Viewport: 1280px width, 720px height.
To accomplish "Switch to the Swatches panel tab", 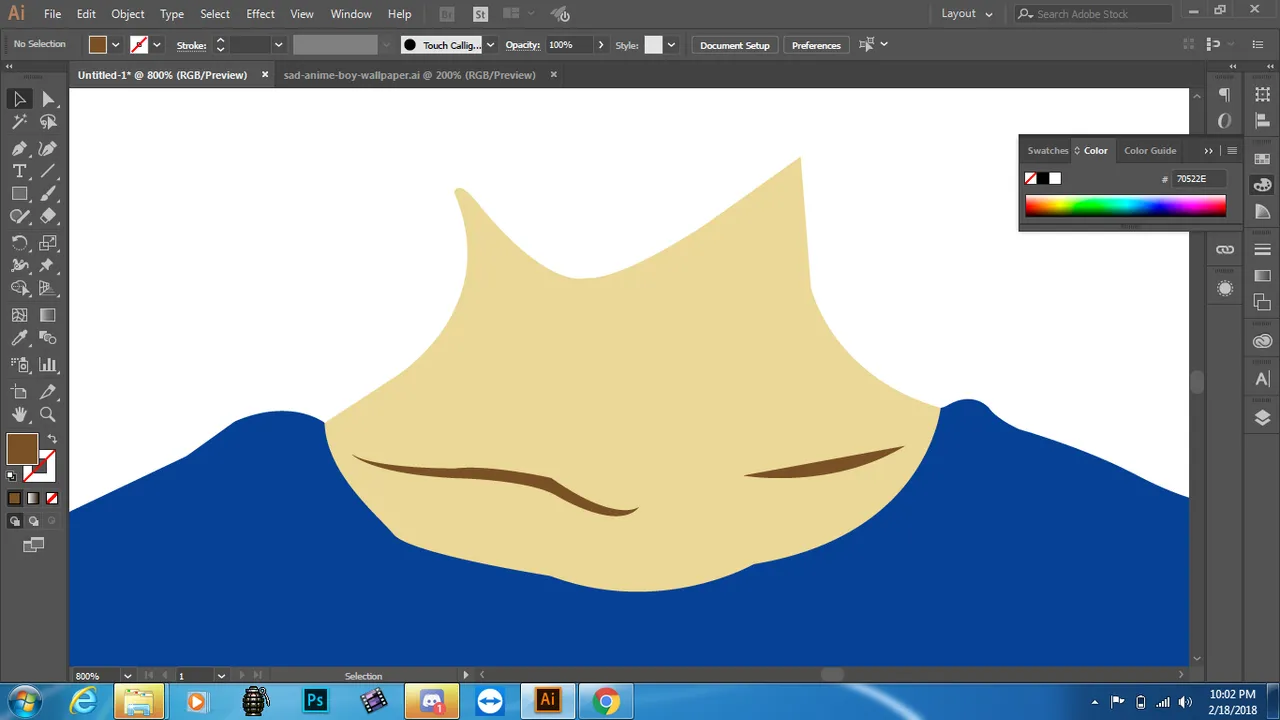I will click(1048, 151).
